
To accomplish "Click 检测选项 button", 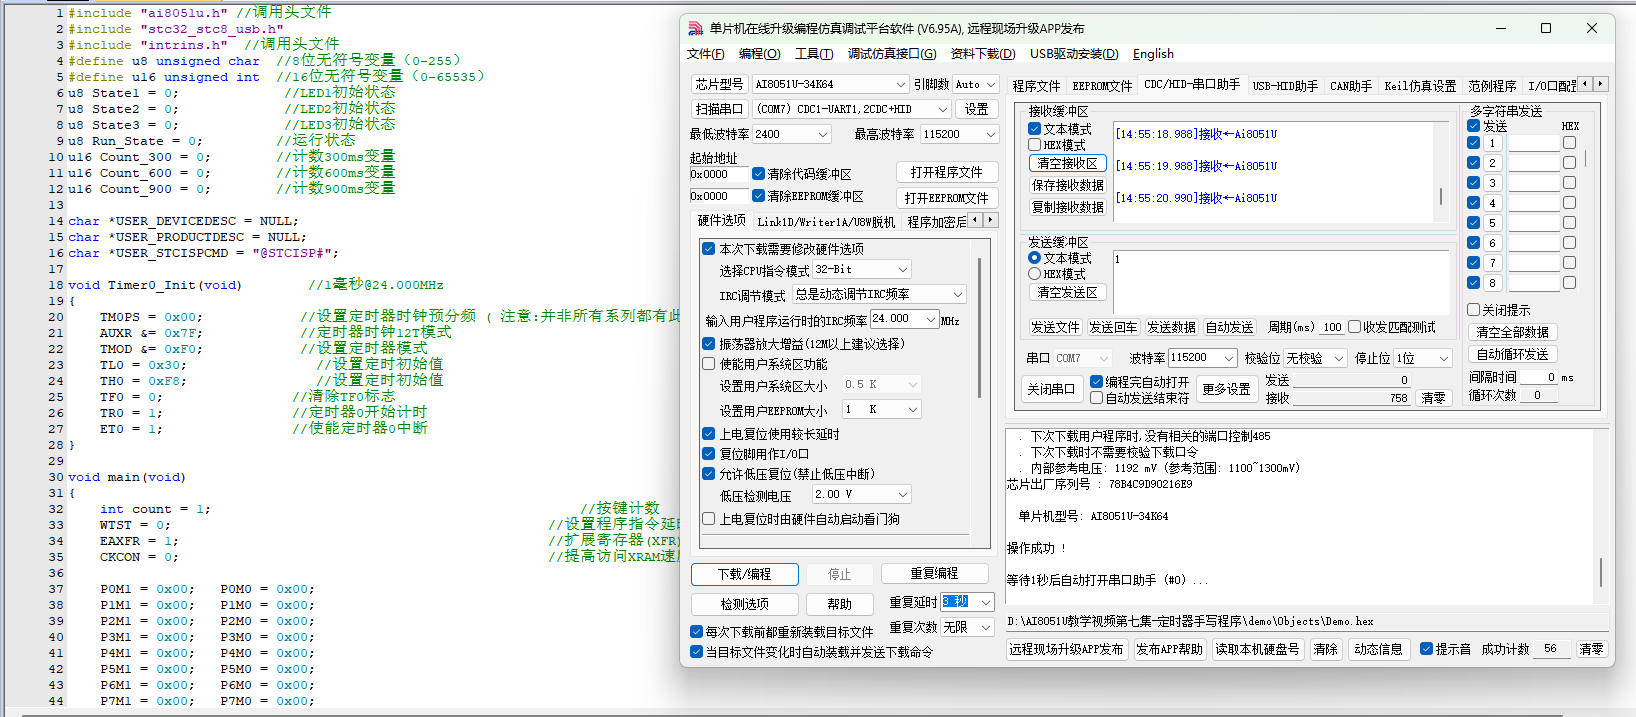I will [x=745, y=604].
